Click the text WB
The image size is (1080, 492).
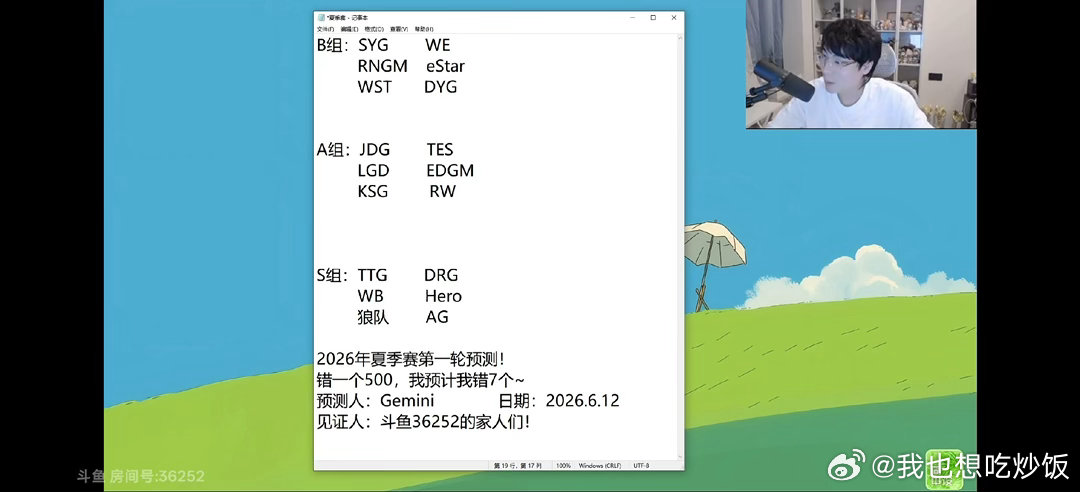[370, 296]
